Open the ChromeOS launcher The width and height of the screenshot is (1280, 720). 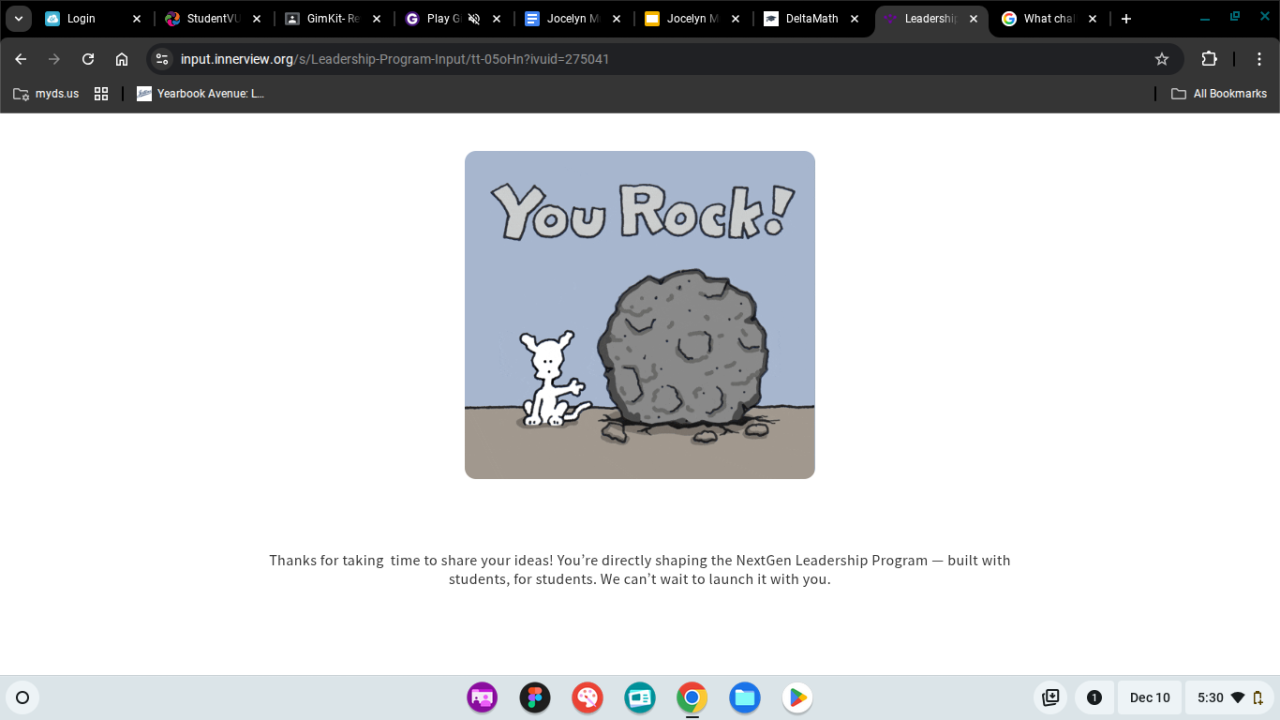23,698
